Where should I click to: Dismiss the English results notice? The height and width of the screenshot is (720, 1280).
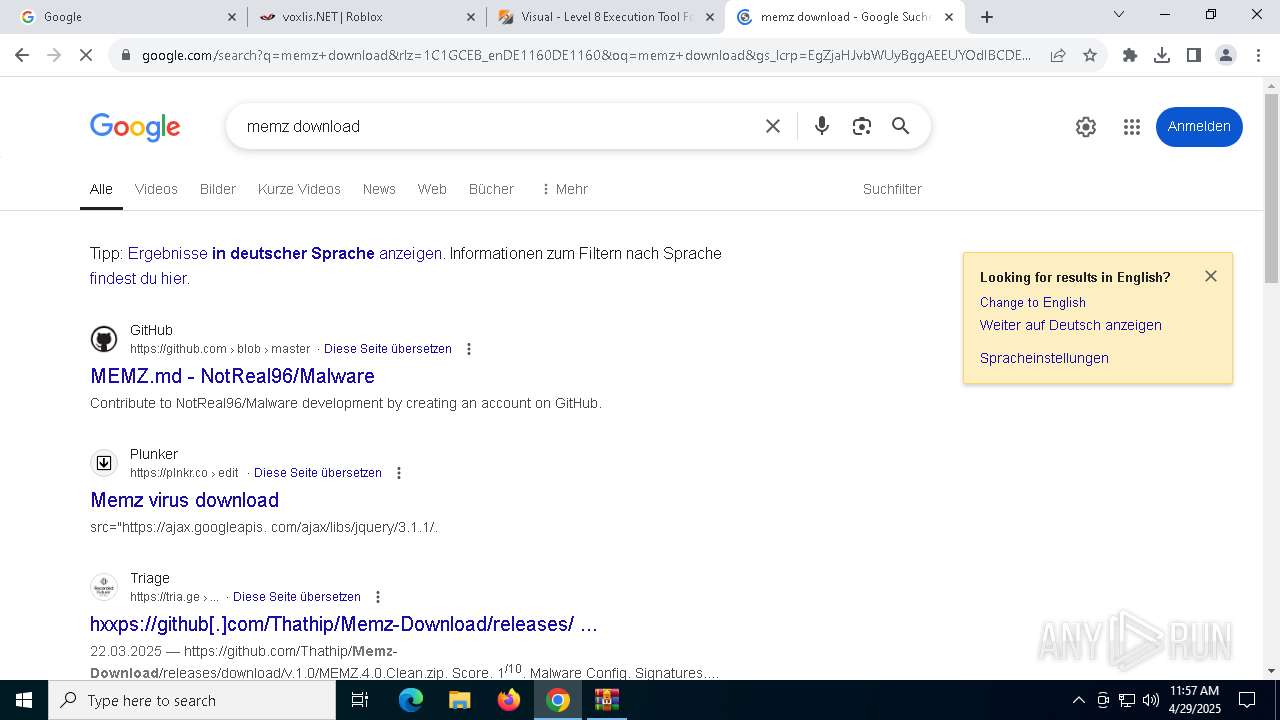point(1211,276)
